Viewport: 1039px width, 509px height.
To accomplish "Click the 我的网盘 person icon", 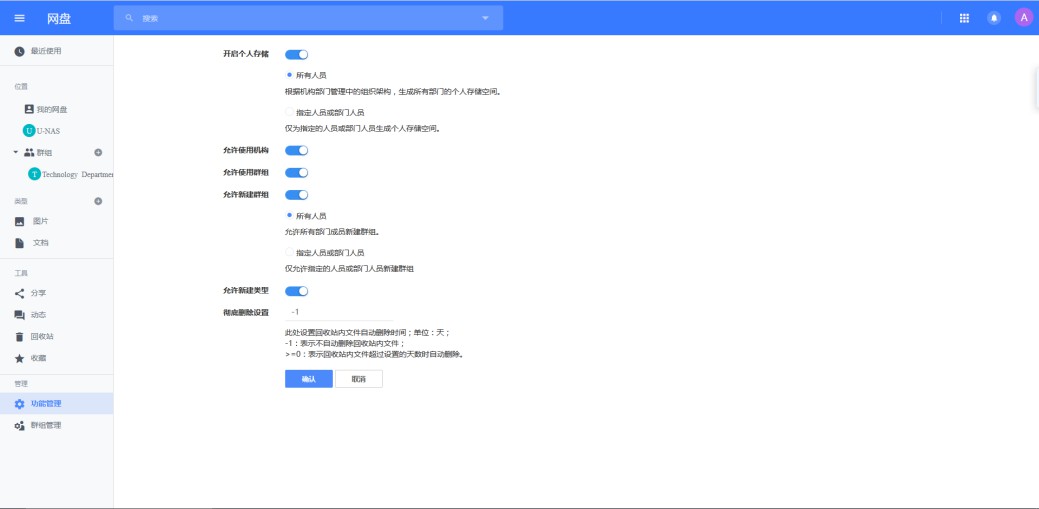I will point(28,109).
